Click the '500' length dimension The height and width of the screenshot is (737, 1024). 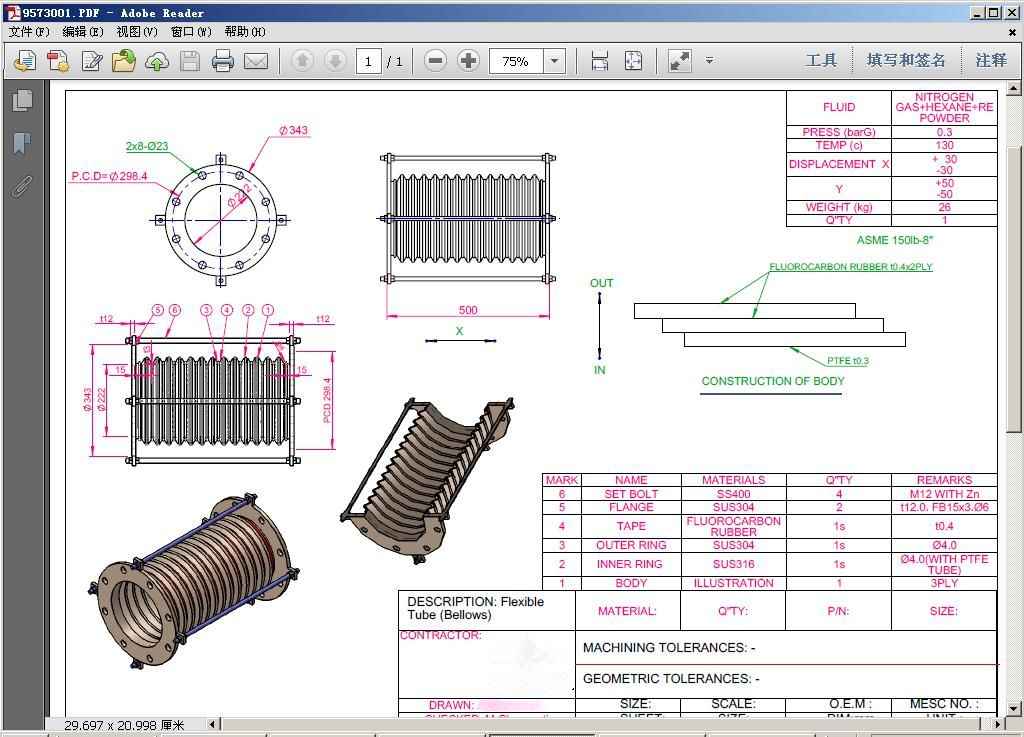[468, 310]
